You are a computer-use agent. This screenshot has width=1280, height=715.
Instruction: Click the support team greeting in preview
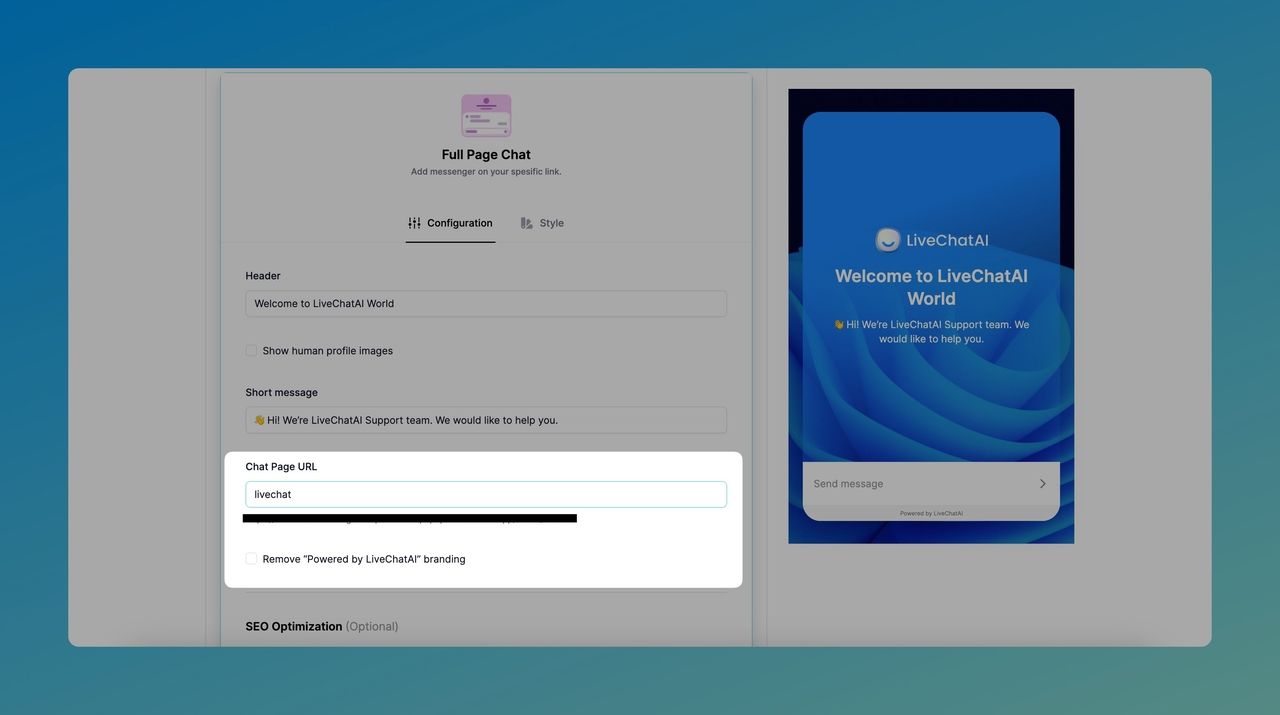click(x=931, y=332)
